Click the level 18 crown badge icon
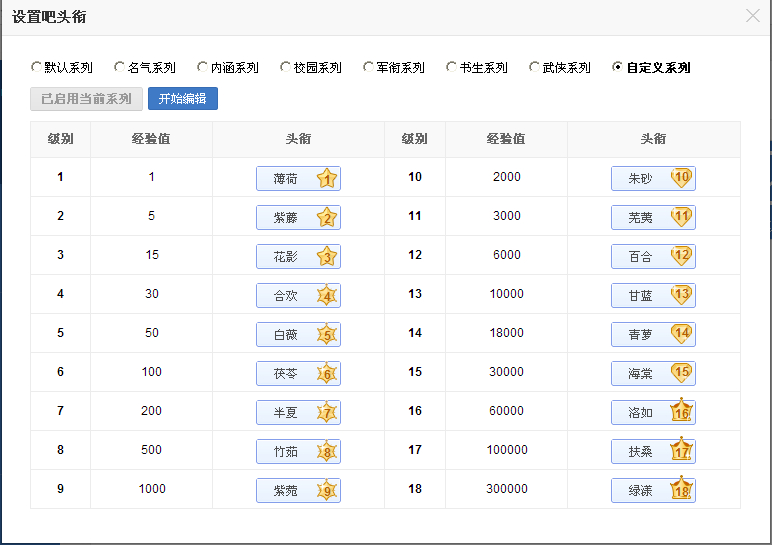 681,487
